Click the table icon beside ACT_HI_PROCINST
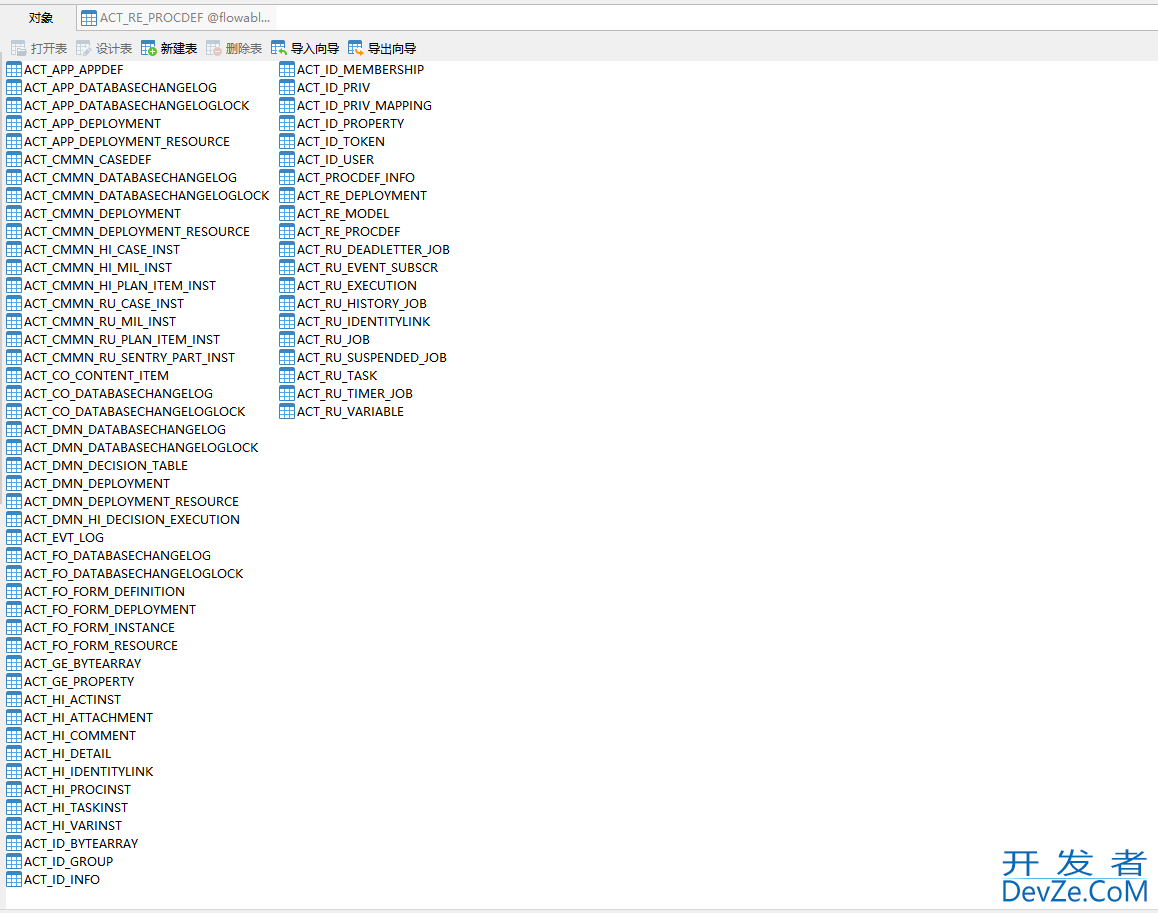Screen dimensions: 1158x913 click(14, 790)
